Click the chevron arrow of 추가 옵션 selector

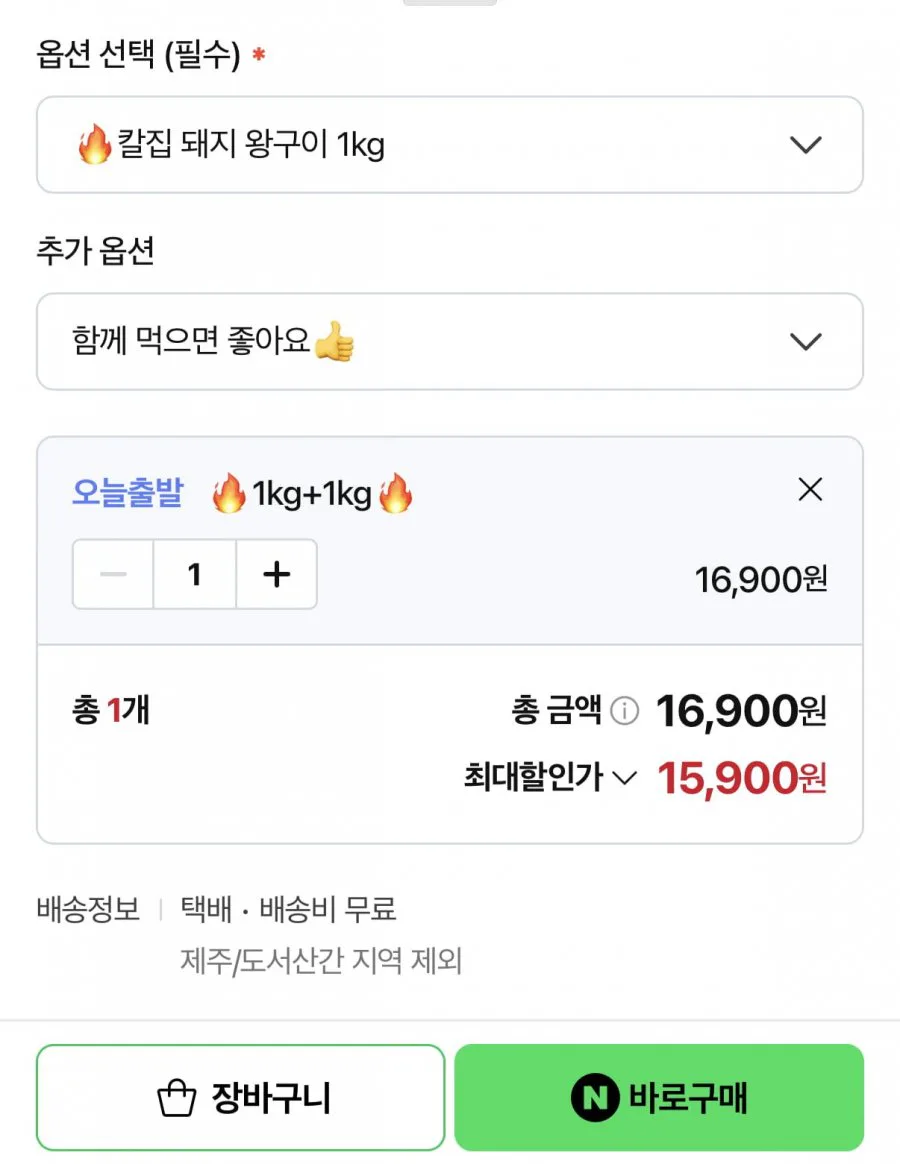806,341
